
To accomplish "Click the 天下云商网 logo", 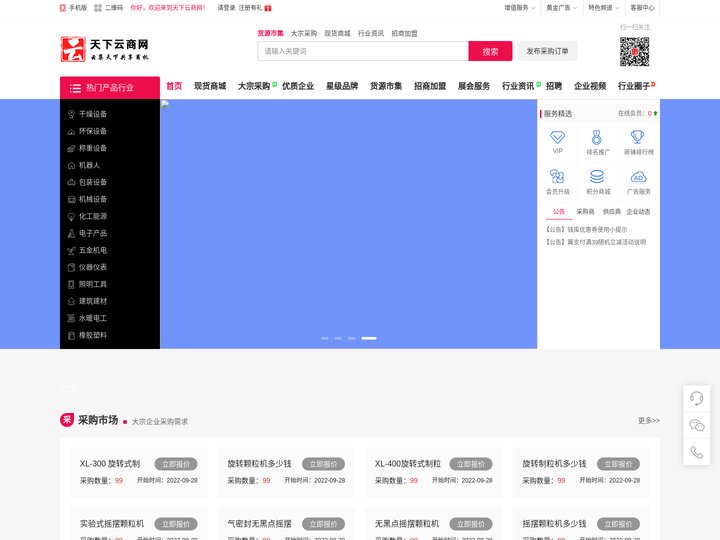I will 105,49.
